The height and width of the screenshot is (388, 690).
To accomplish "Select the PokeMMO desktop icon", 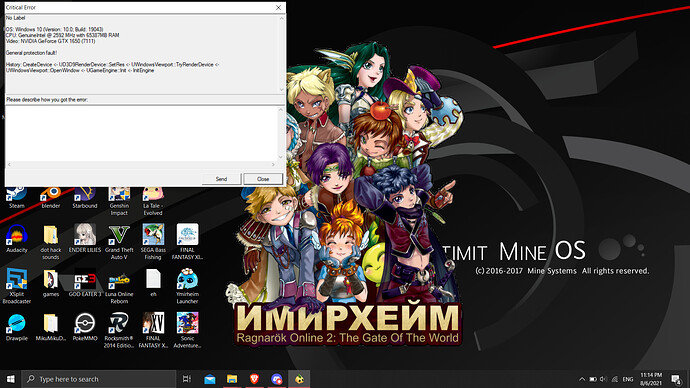I will 85,327.
